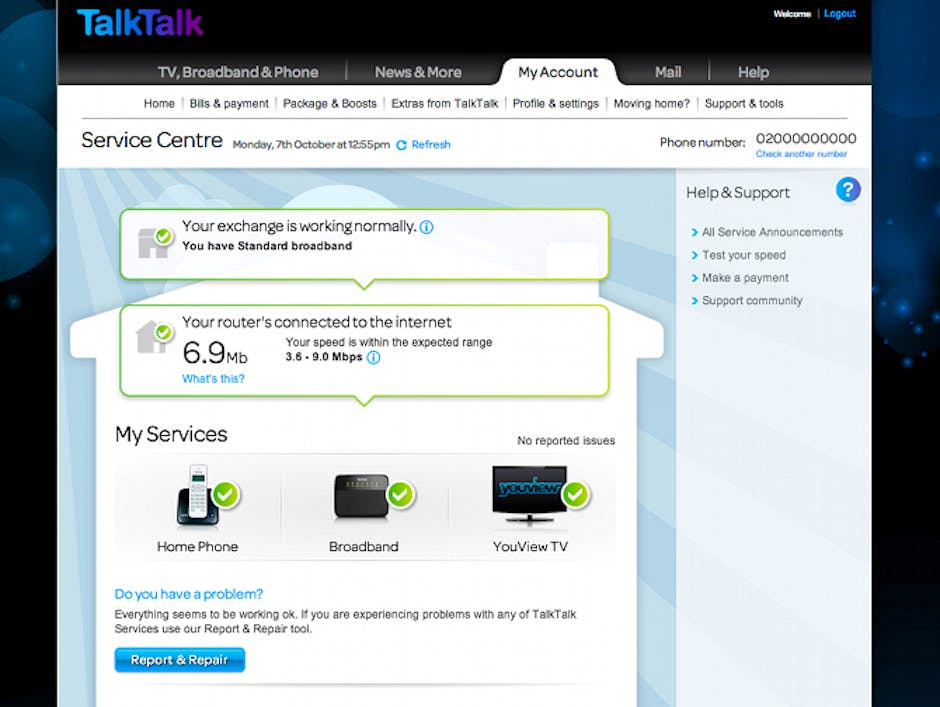Open 'What's this?' speed link
940x707 pixels.
[213, 379]
